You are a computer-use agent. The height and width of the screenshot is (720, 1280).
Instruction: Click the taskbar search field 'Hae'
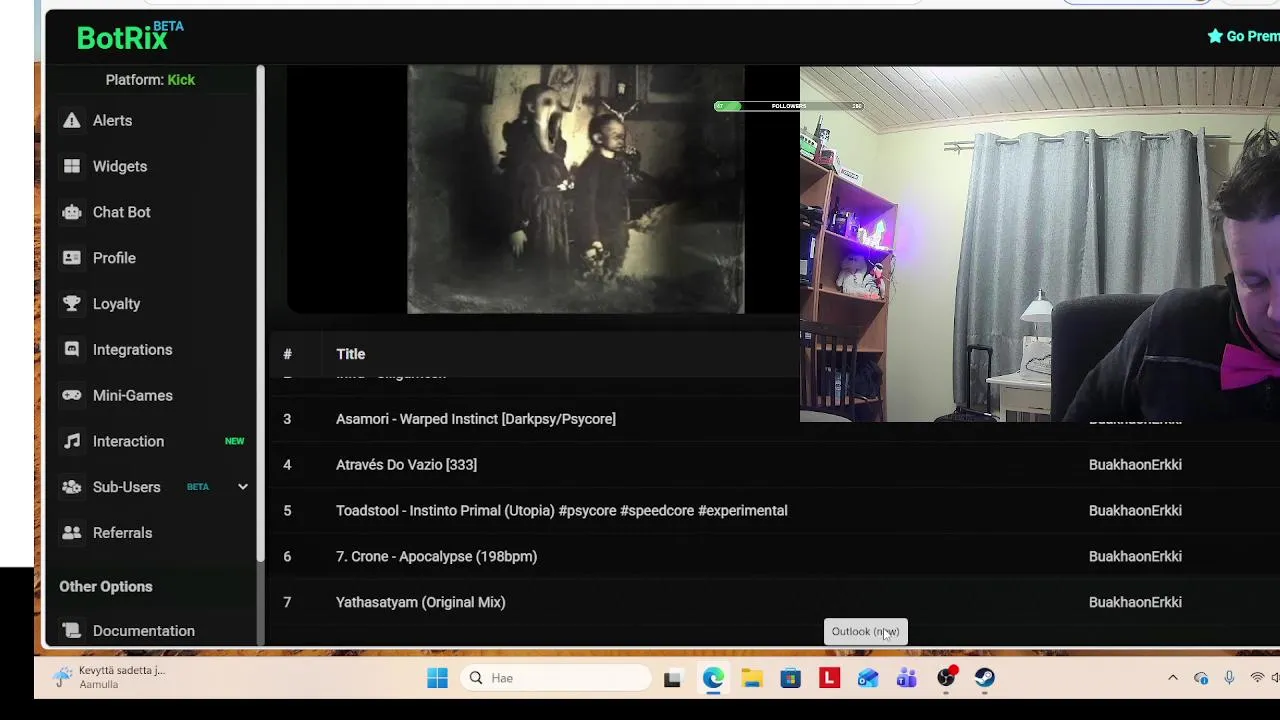coord(556,678)
